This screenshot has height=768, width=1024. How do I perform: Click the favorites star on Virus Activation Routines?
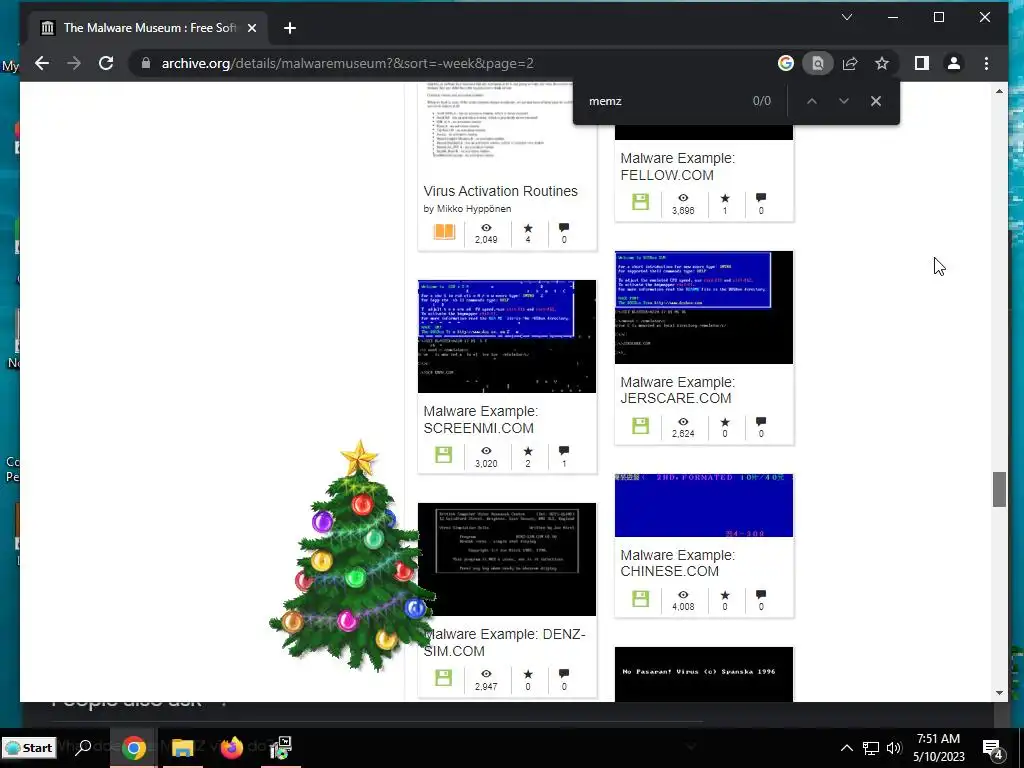[528, 228]
